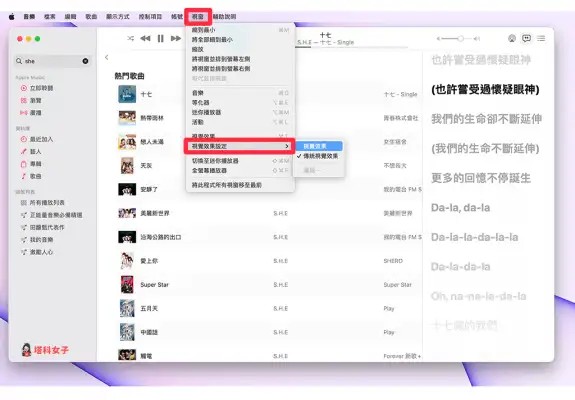Screen dimensions: 575x400
Task: Open the 控制項目 (Controls) menu
Action: pyautogui.click(x=150, y=17)
